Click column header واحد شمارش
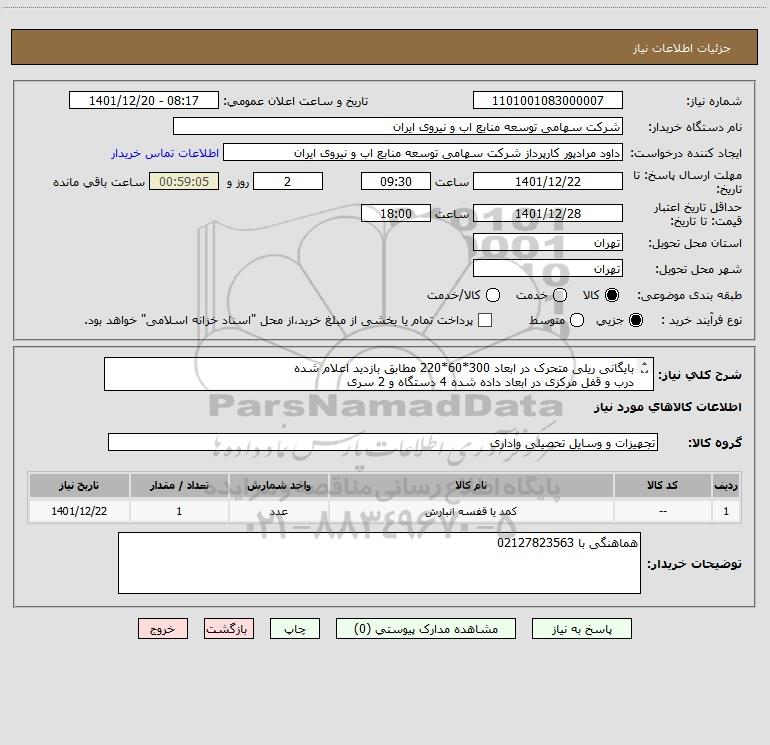 tap(278, 485)
